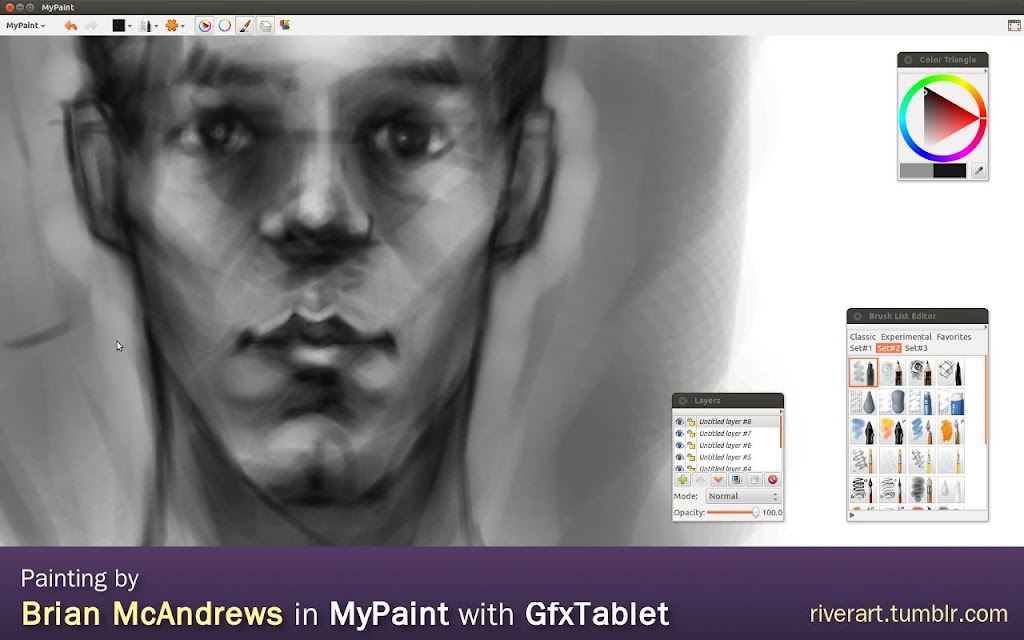The width and height of the screenshot is (1024, 640).
Task: Click the brush list toolbar icon
Action: 244,25
